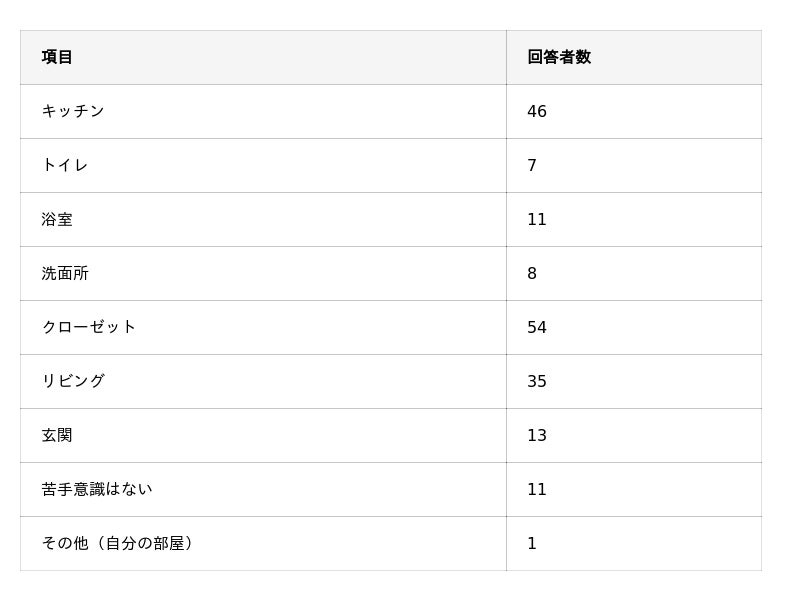Click the 項目 column header
The width and height of the screenshot is (800, 601).
click(x=57, y=57)
